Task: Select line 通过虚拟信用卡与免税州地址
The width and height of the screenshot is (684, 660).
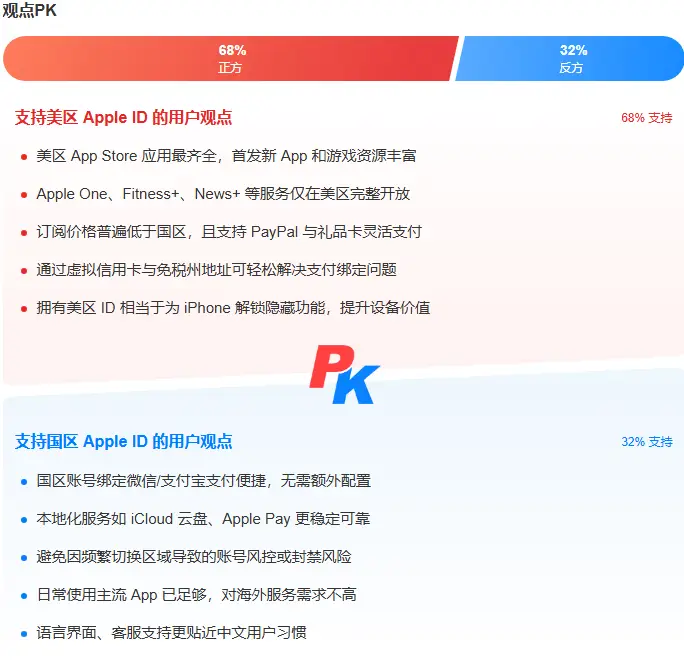Action: (216, 270)
